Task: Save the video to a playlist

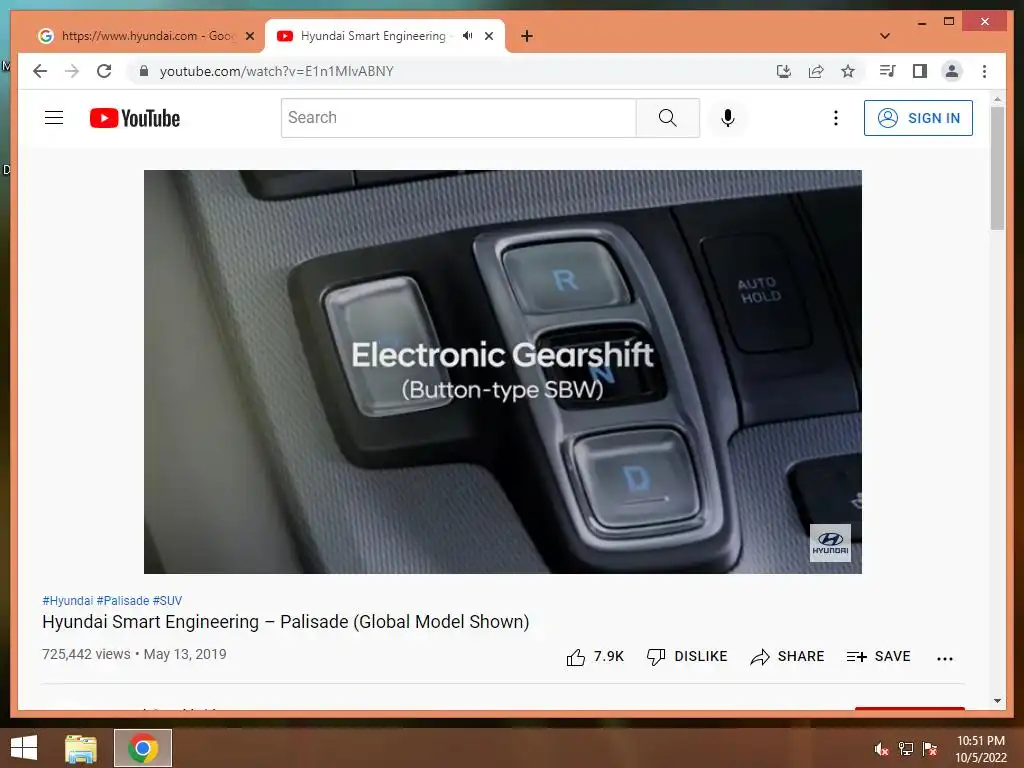Action: click(878, 656)
